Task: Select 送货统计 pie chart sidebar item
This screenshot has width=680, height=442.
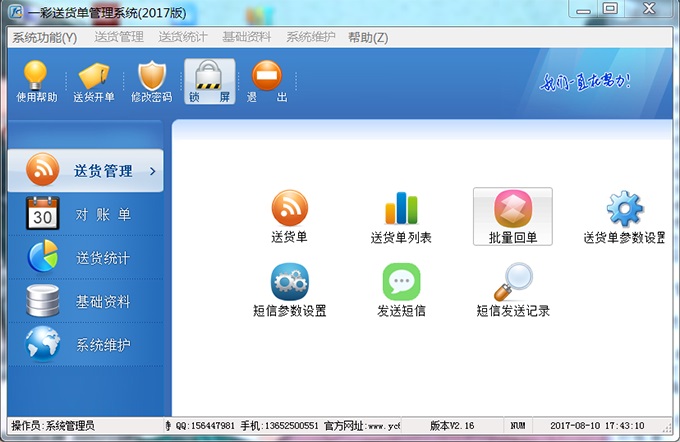Action: click(86, 258)
